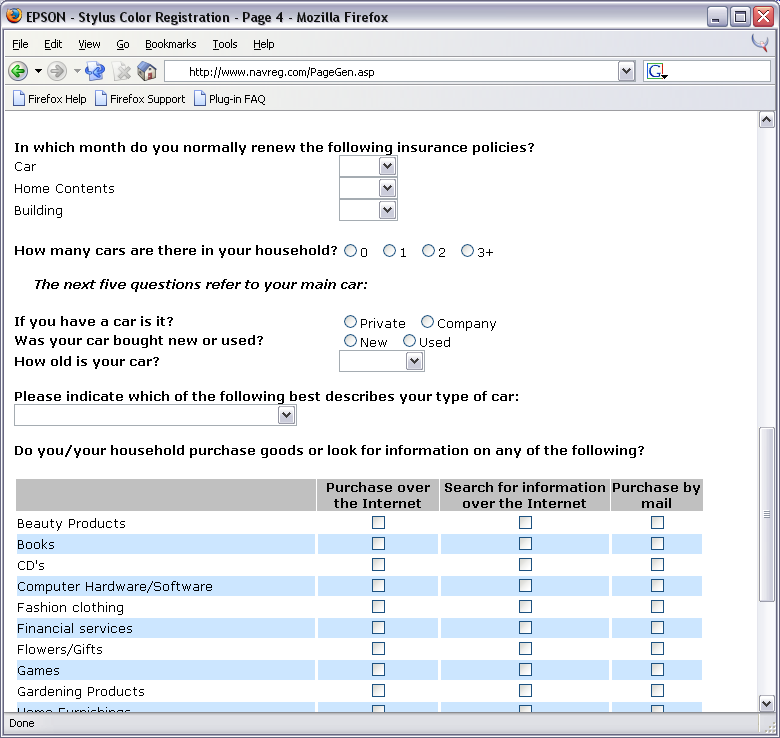Open the Plug-in FAQ bookmark

(x=229, y=99)
